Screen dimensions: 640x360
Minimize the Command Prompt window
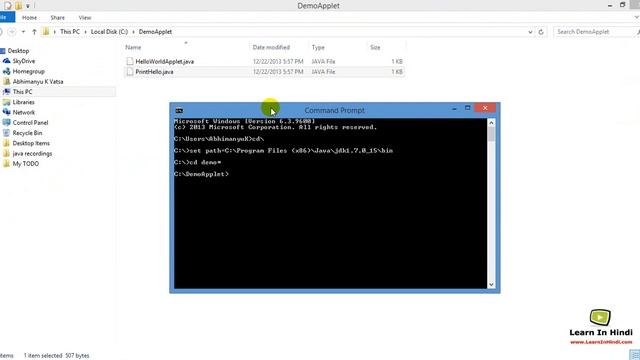(454, 109)
